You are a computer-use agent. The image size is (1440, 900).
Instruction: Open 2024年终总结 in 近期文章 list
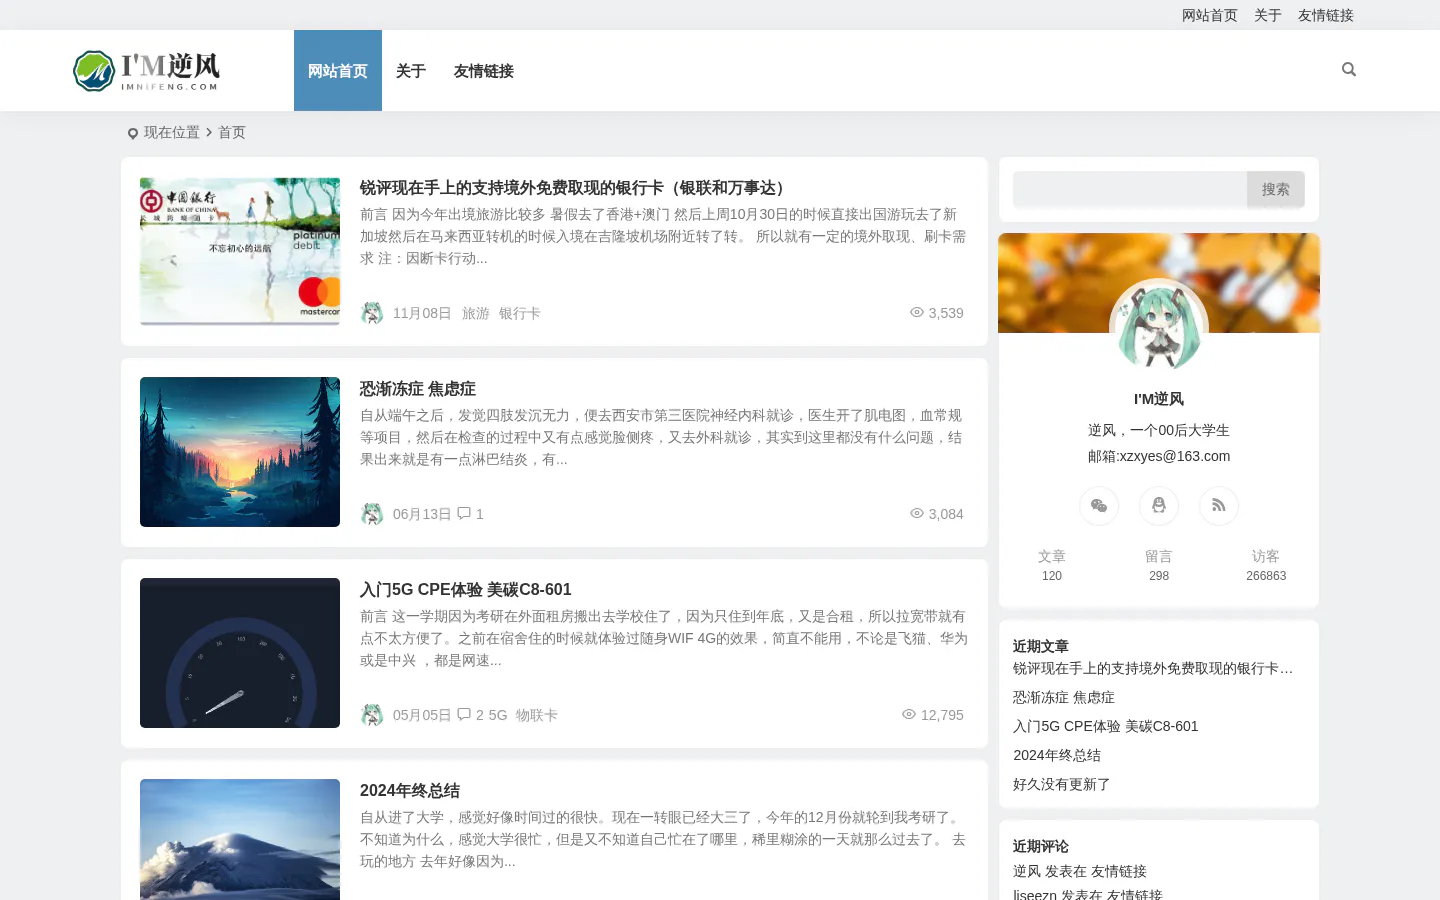pos(1057,755)
